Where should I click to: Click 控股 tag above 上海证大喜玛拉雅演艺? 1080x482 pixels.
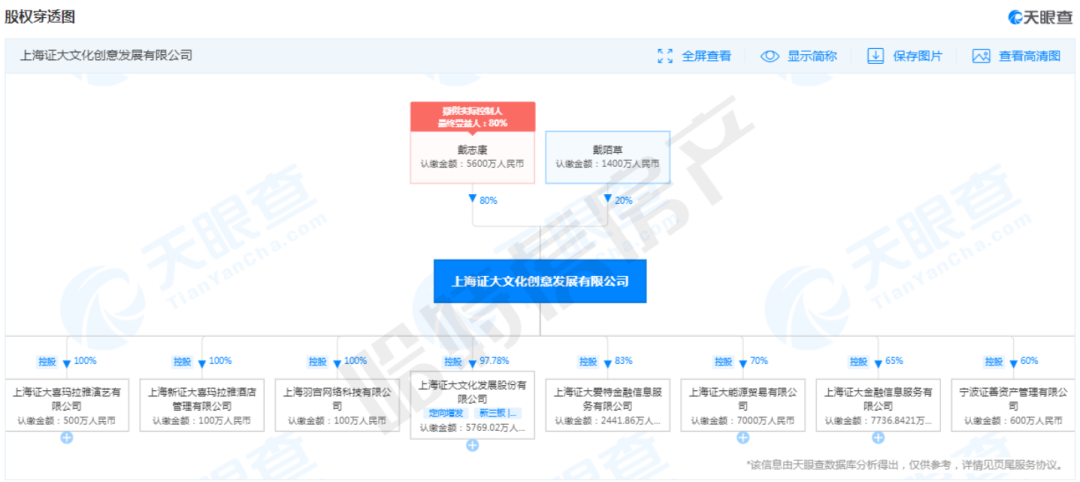pyautogui.click(x=46, y=361)
